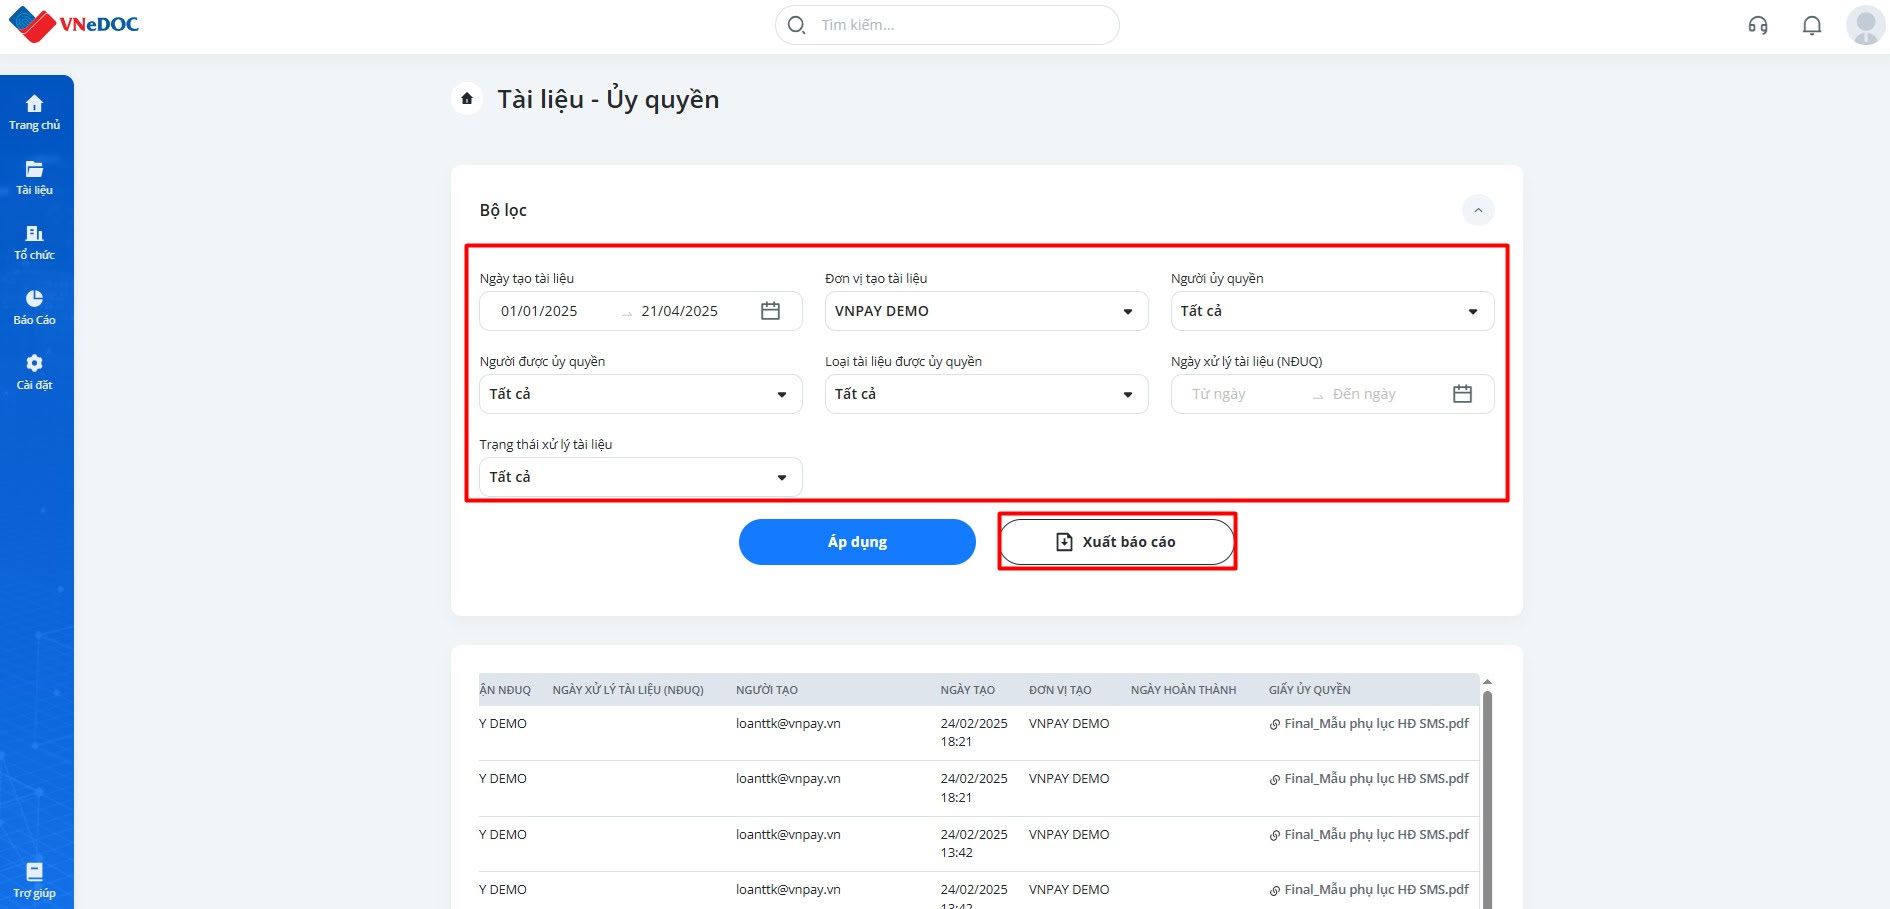Click the table vertical scrollbar

tap(1487, 800)
